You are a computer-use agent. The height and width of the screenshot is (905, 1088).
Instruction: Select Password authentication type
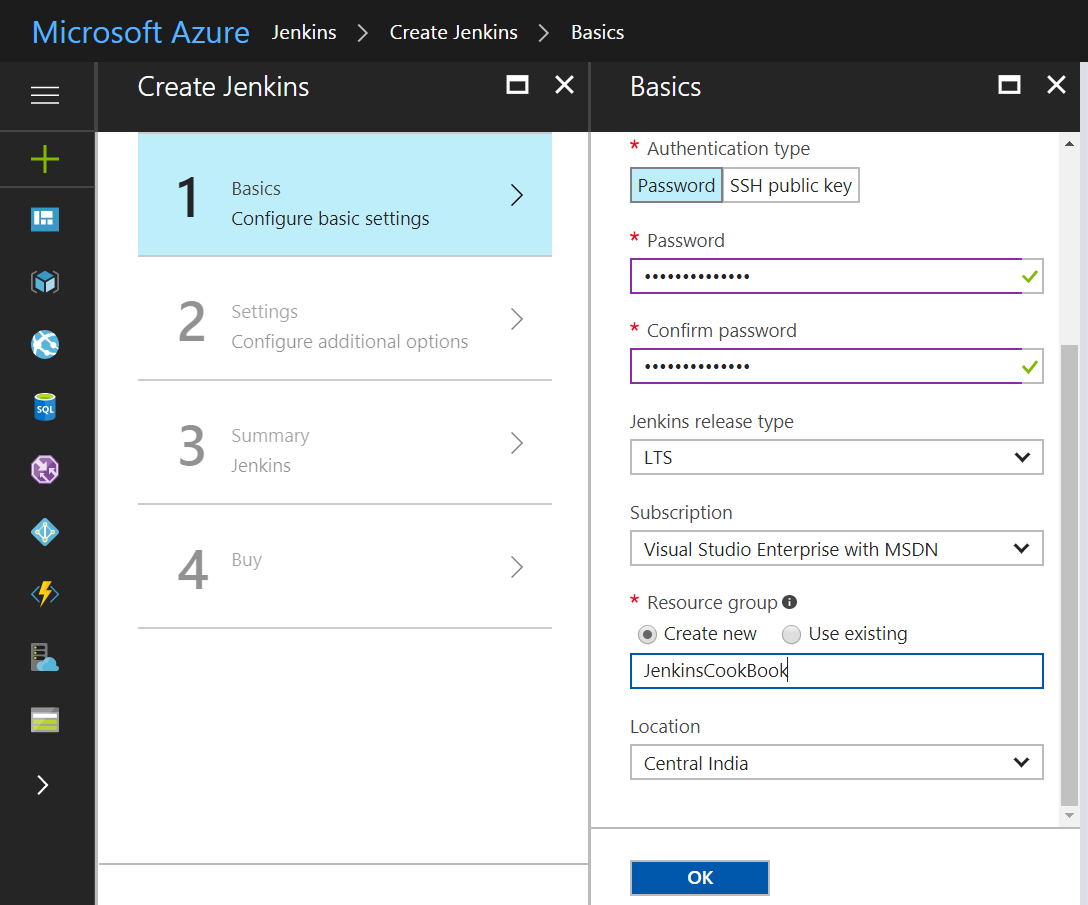tap(676, 185)
